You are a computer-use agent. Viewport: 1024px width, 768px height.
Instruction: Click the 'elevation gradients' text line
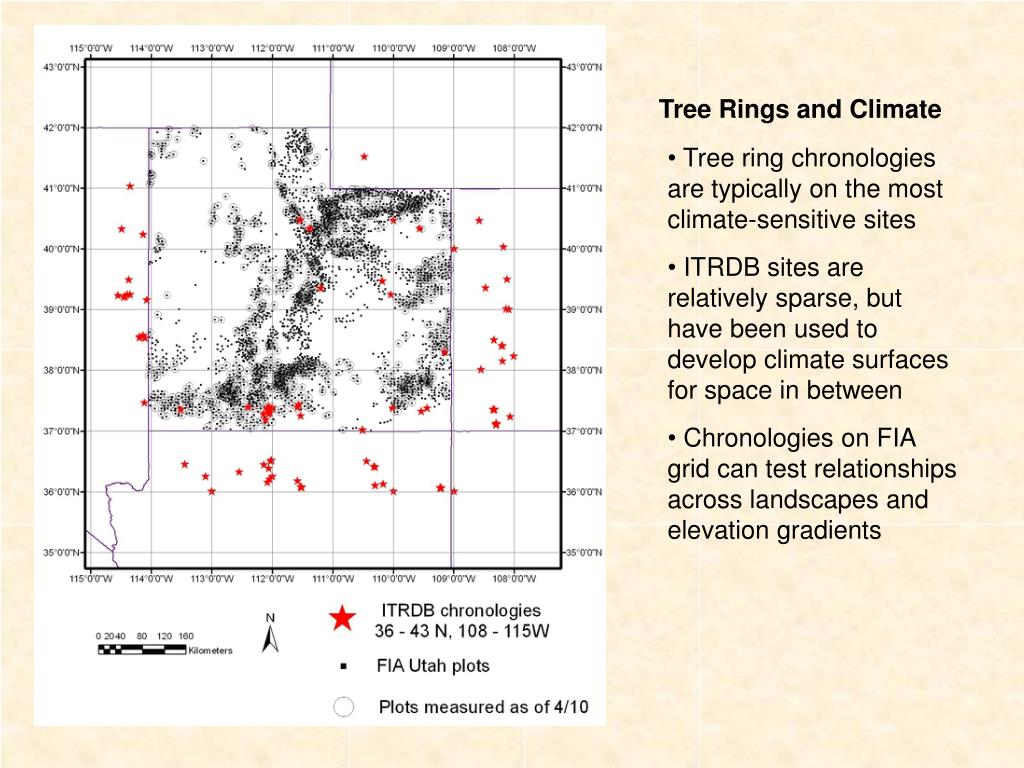(x=775, y=530)
